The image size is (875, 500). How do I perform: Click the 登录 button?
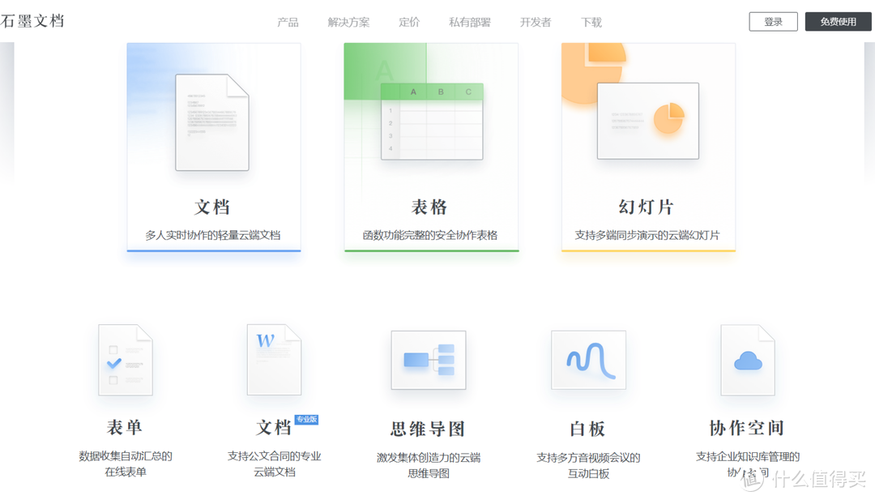coord(773,22)
